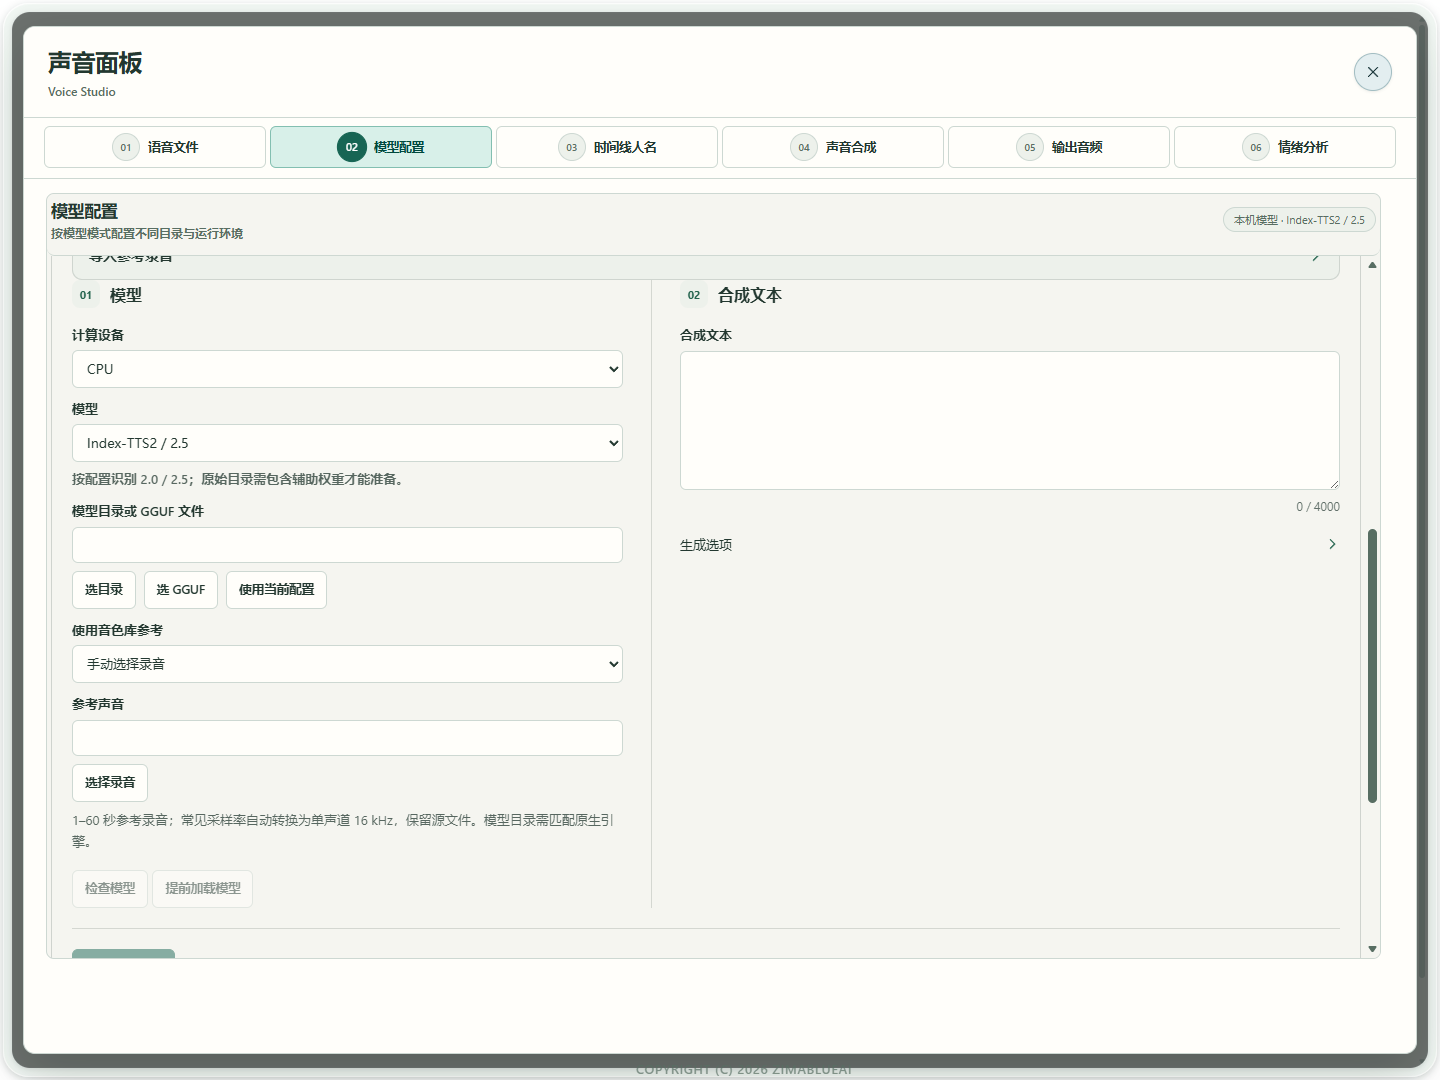Click in the 合成文本 text area
Image resolution: width=1440 pixels, height=1080 pixels.
point(1010,420)
